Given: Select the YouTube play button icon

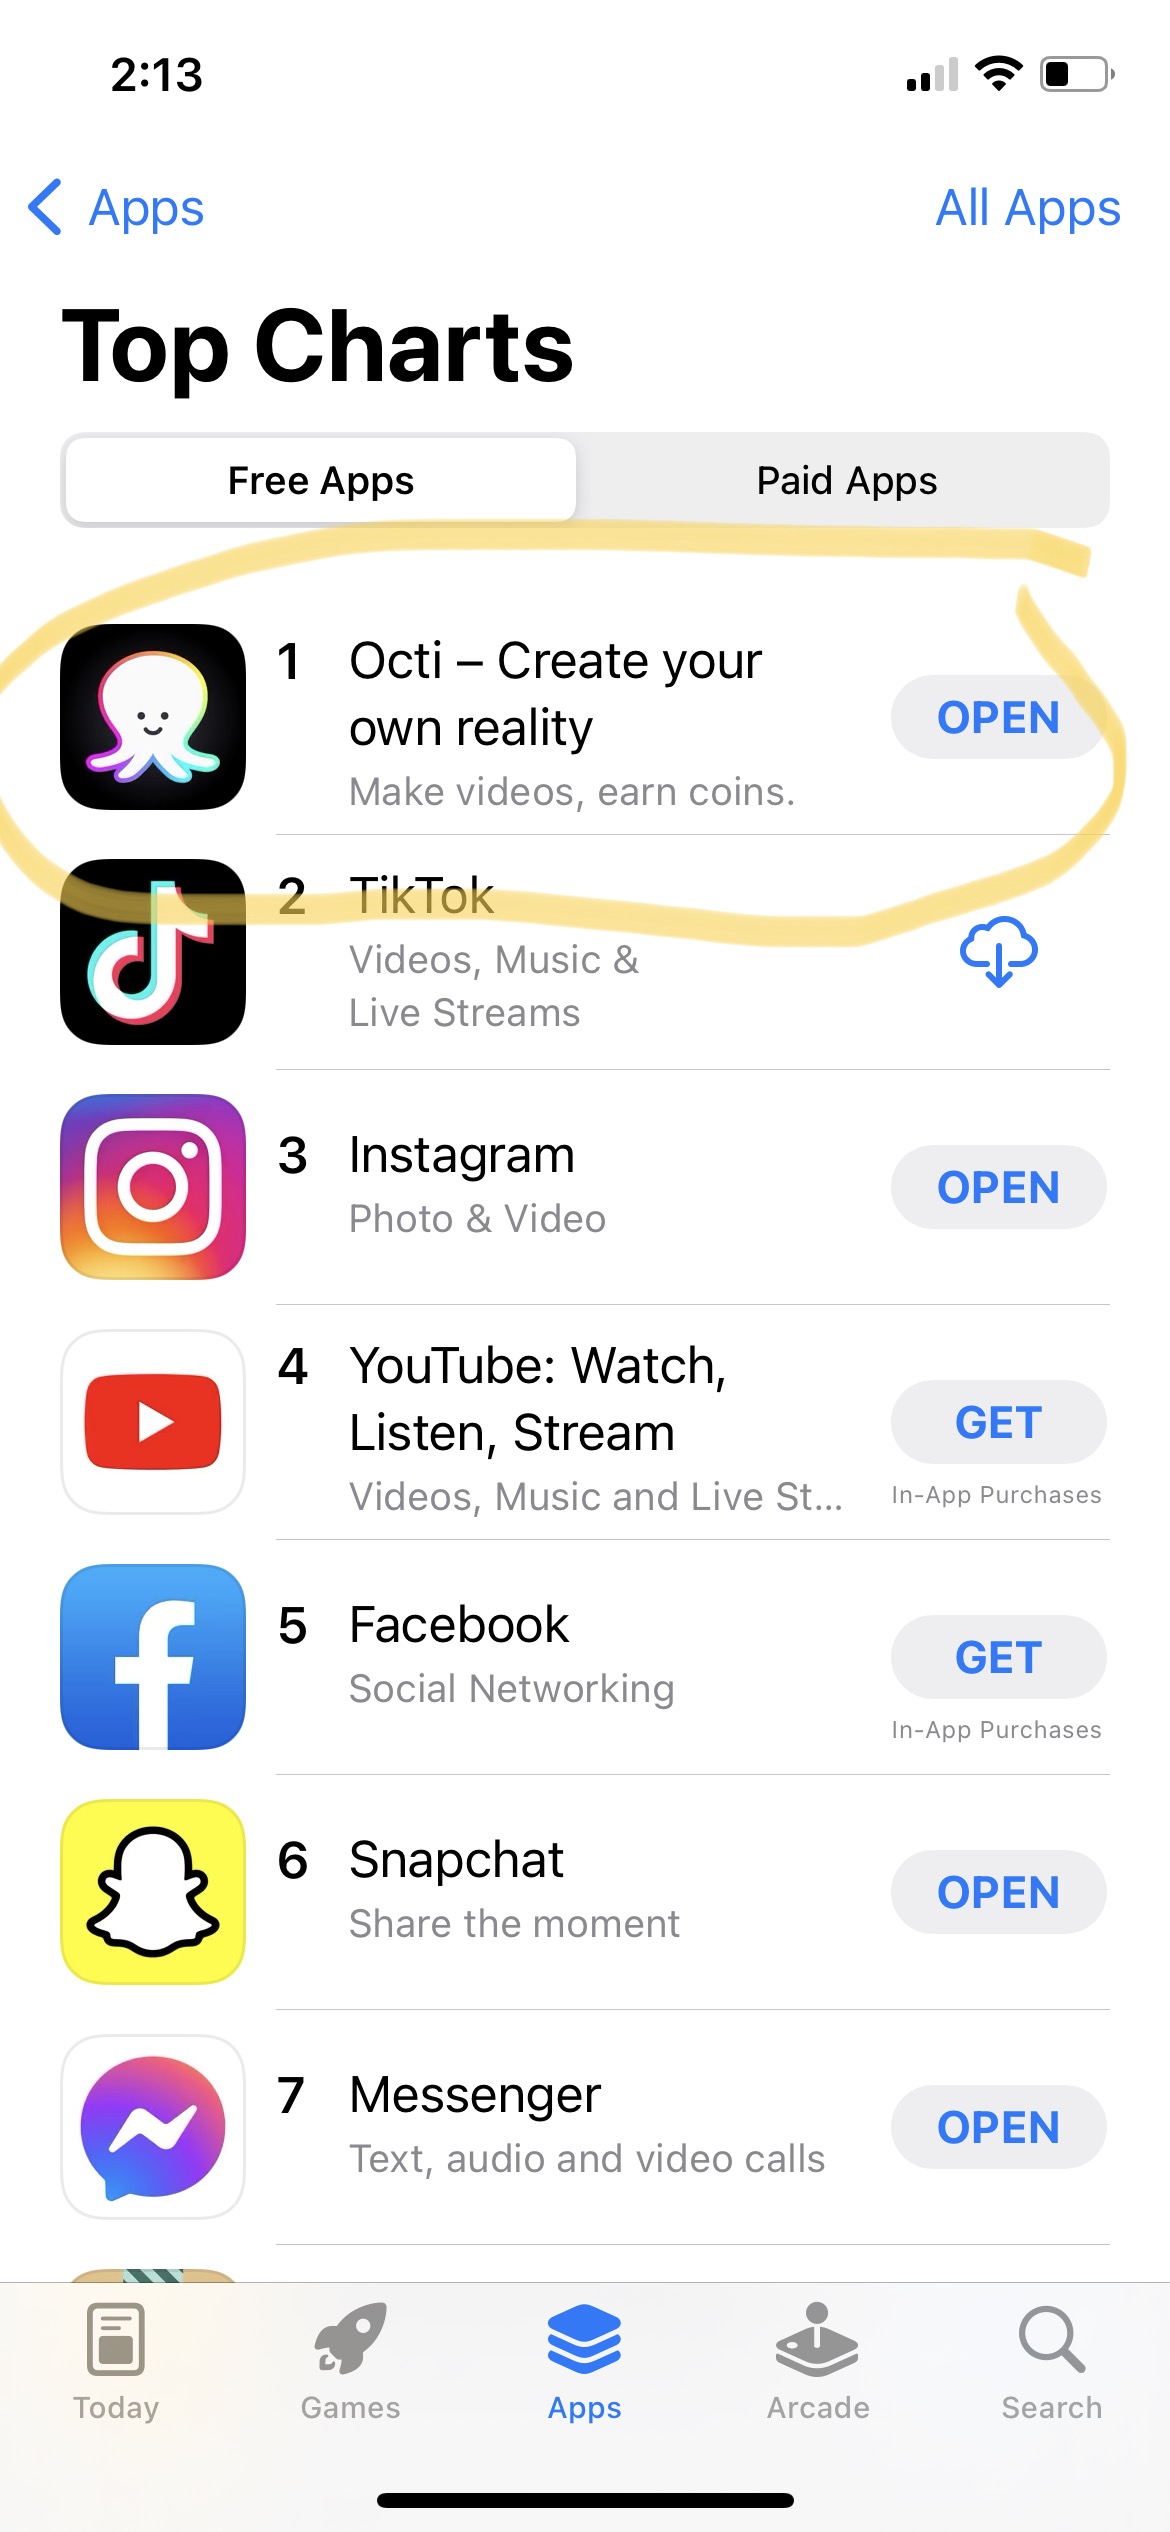Looking at the screenshot, I should pyautogui.click(x=153, y=1422).
